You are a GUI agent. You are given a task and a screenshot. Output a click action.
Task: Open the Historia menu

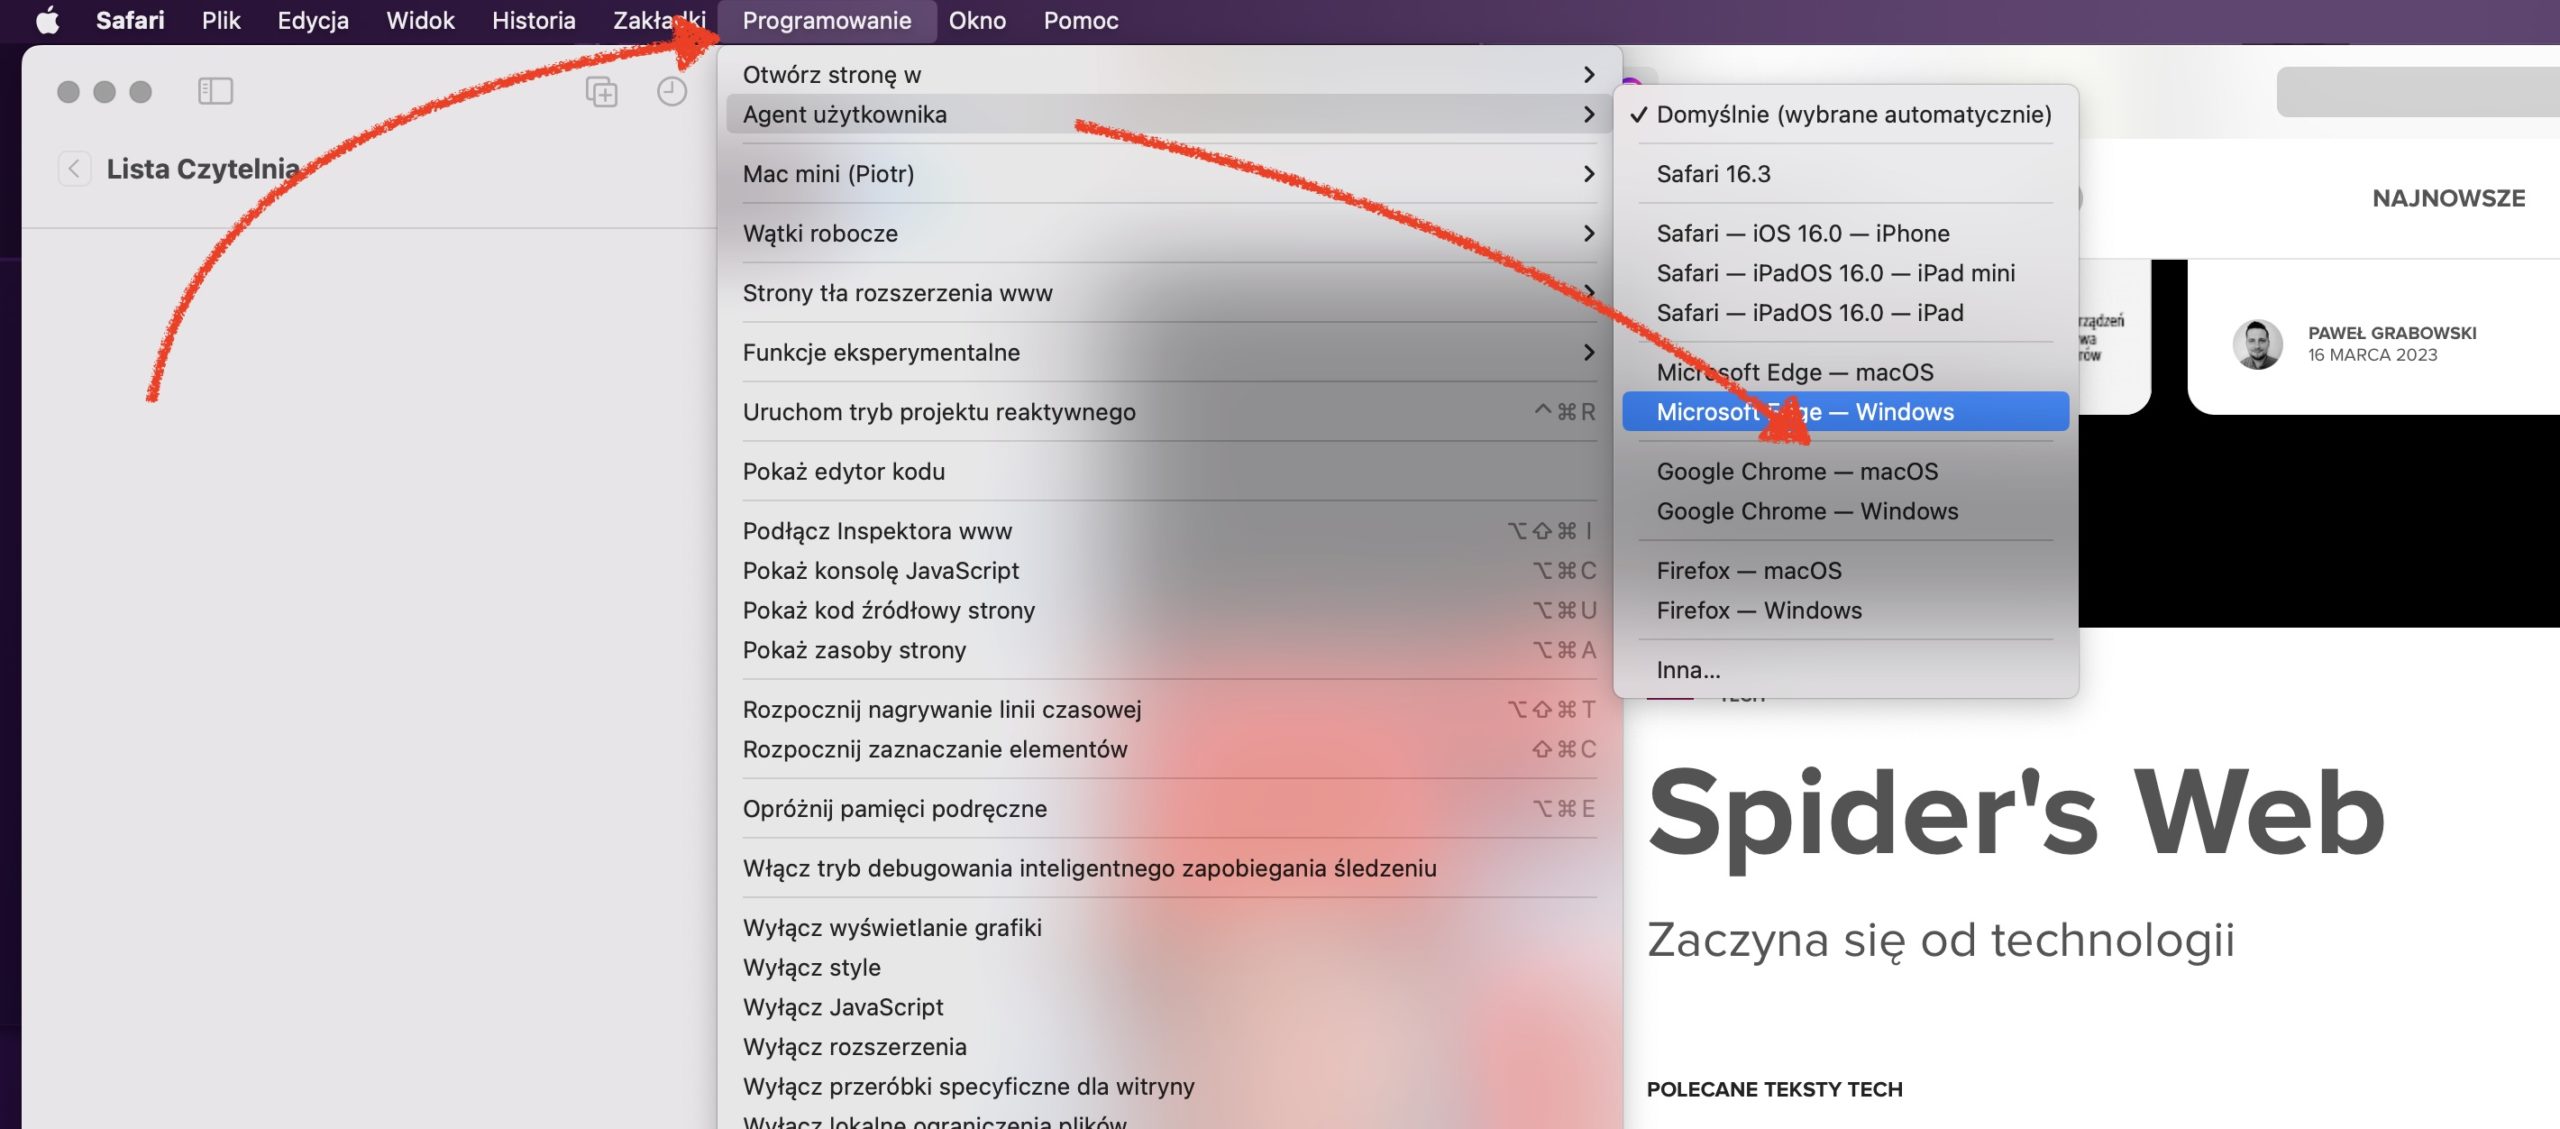point(533,20)
